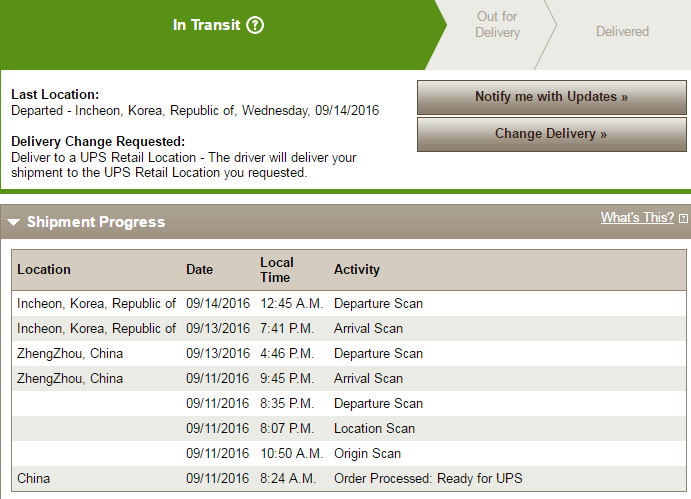
Task: Click the Change Delivery button
Action: [552, 134]
